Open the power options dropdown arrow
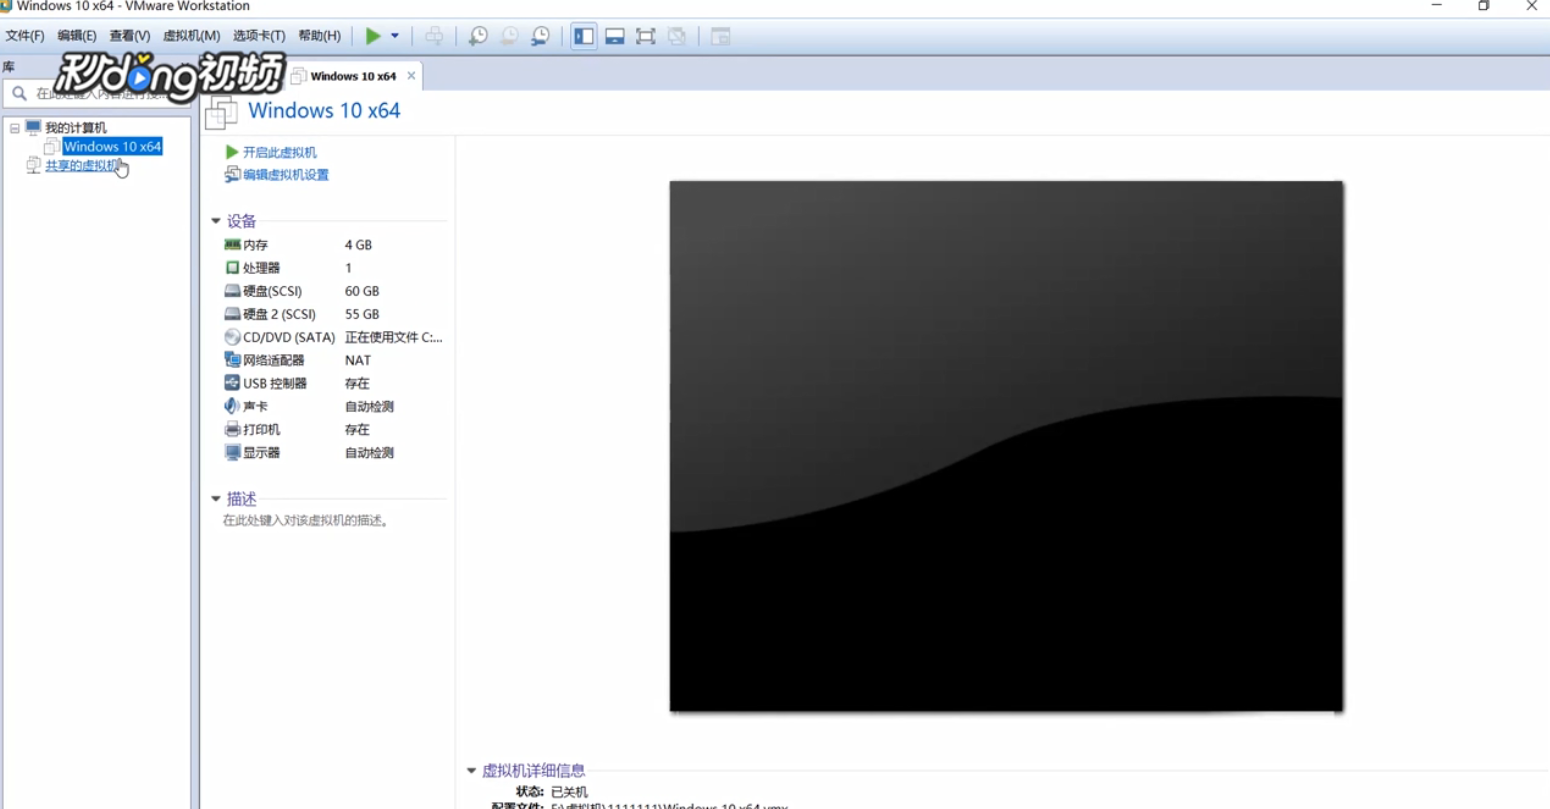 pos(395,36)
